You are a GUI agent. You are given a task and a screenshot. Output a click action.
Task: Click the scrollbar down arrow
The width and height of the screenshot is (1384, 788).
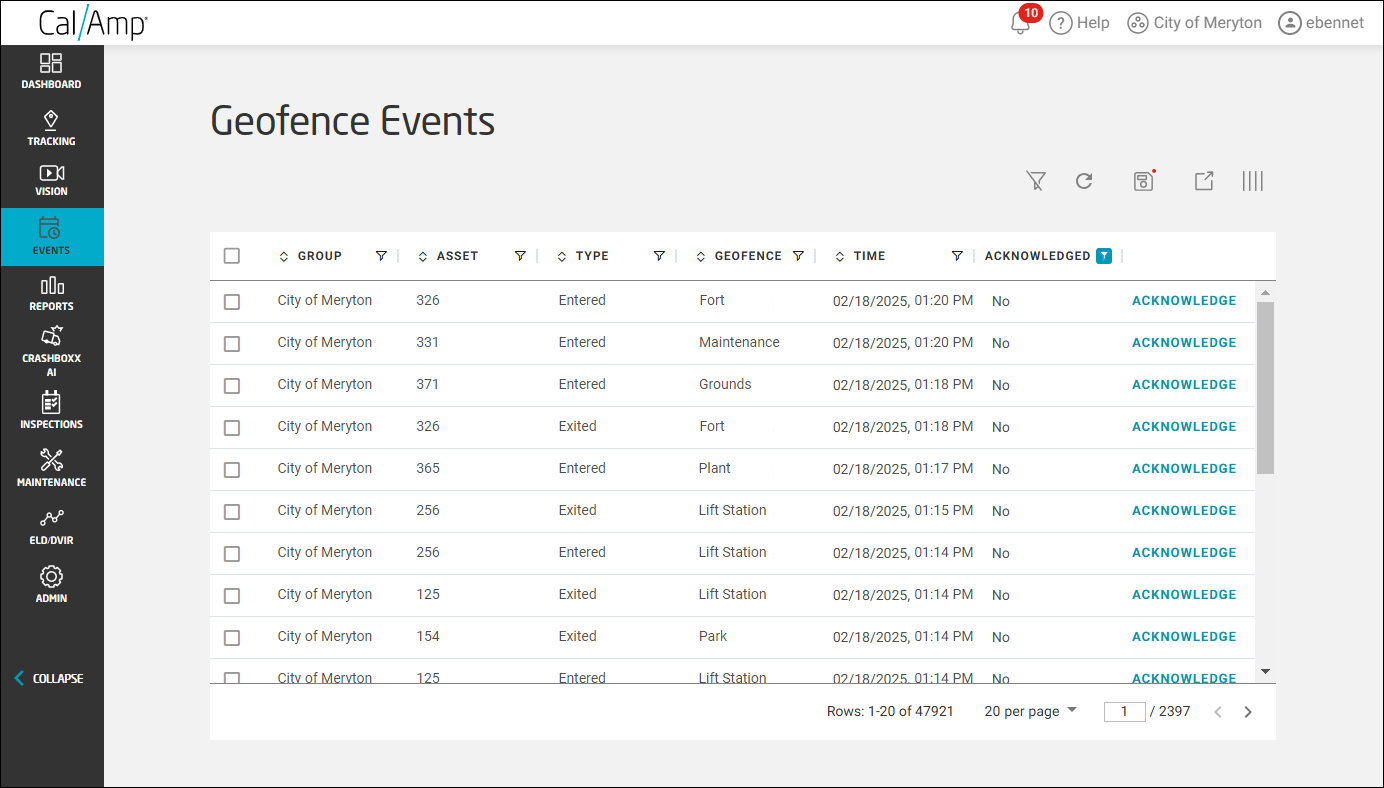click(1265, 672)
